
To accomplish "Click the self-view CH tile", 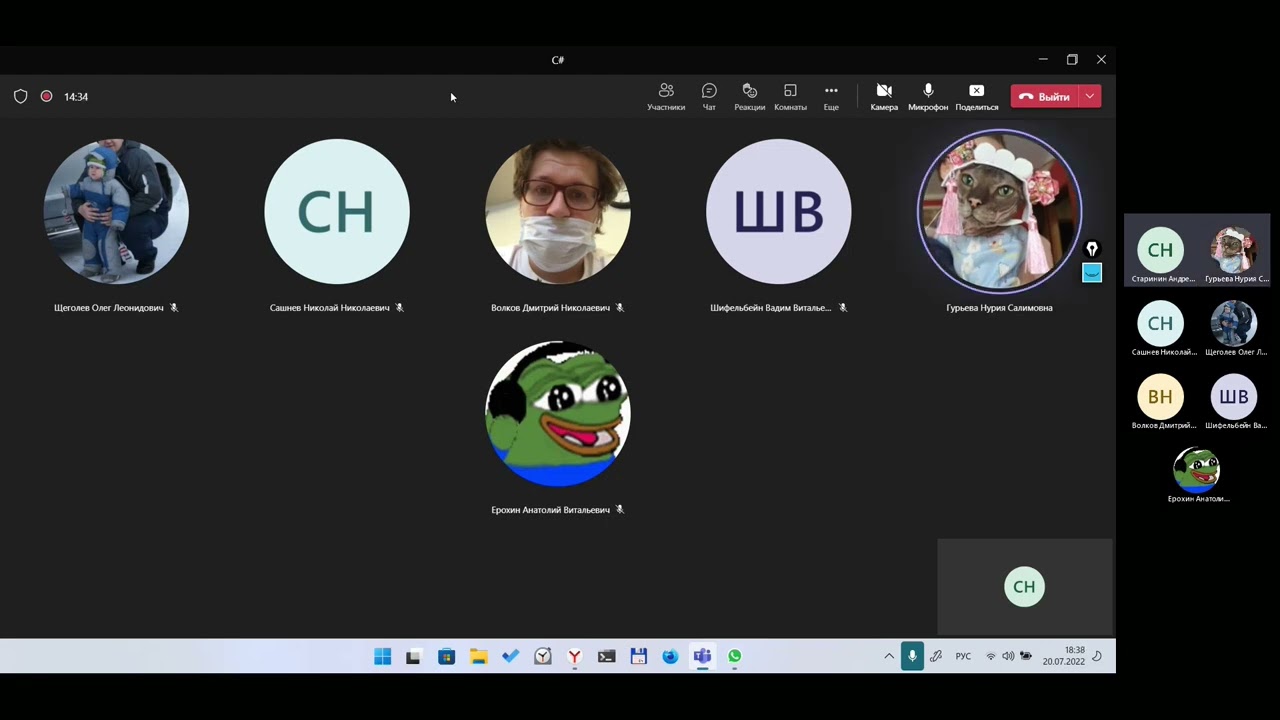I will (1024, 587).
